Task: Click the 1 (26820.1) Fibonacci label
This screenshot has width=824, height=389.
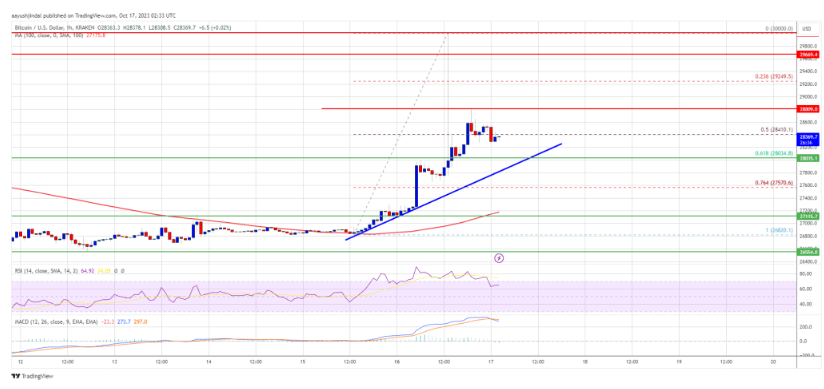Action: (778, 230)
